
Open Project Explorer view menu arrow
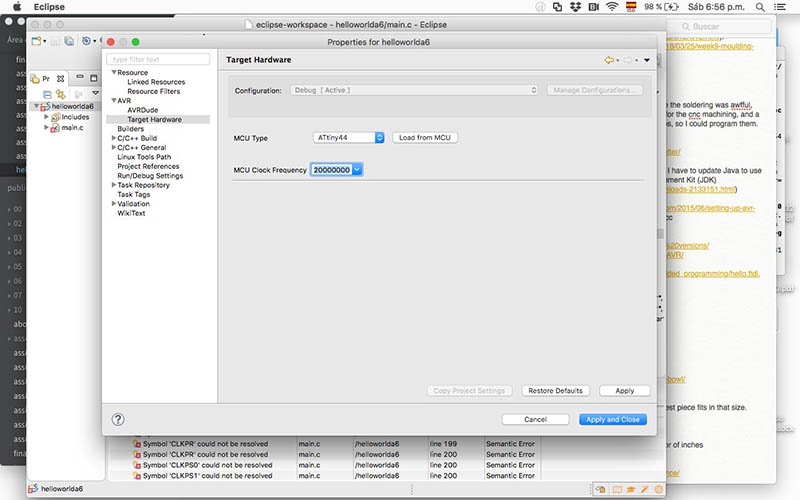(95, 93)
